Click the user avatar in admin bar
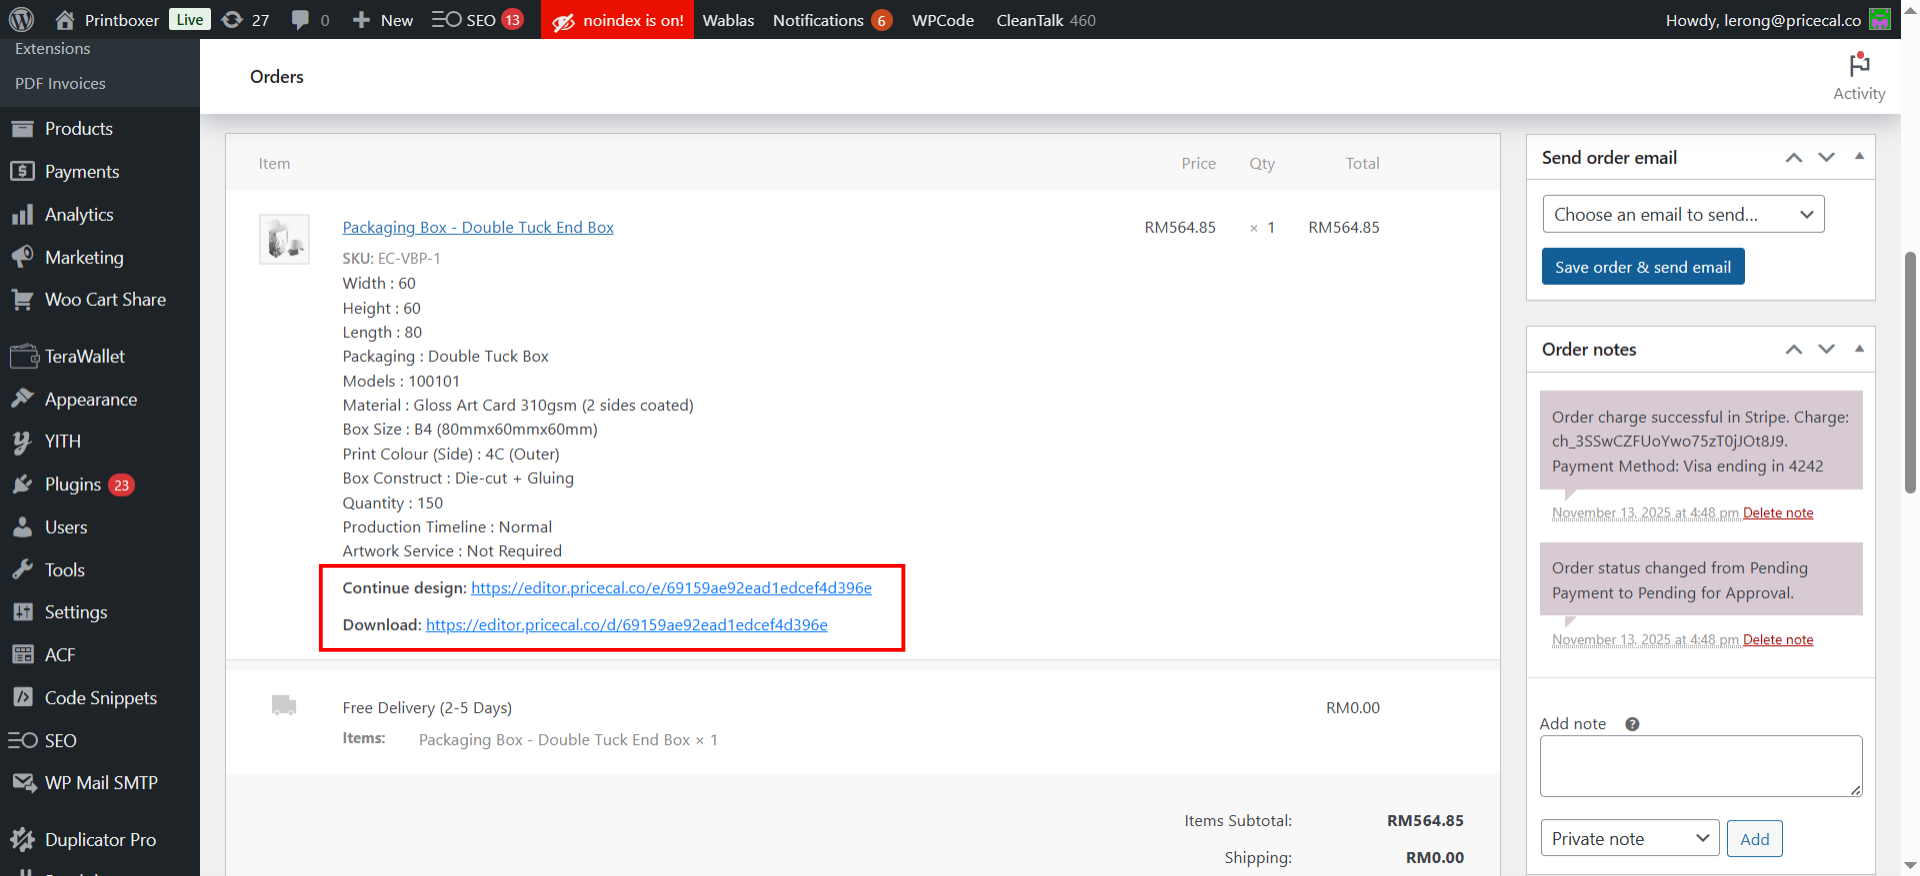The height and width of the screenshot is (876, 1920). [x=1880, y=20]
